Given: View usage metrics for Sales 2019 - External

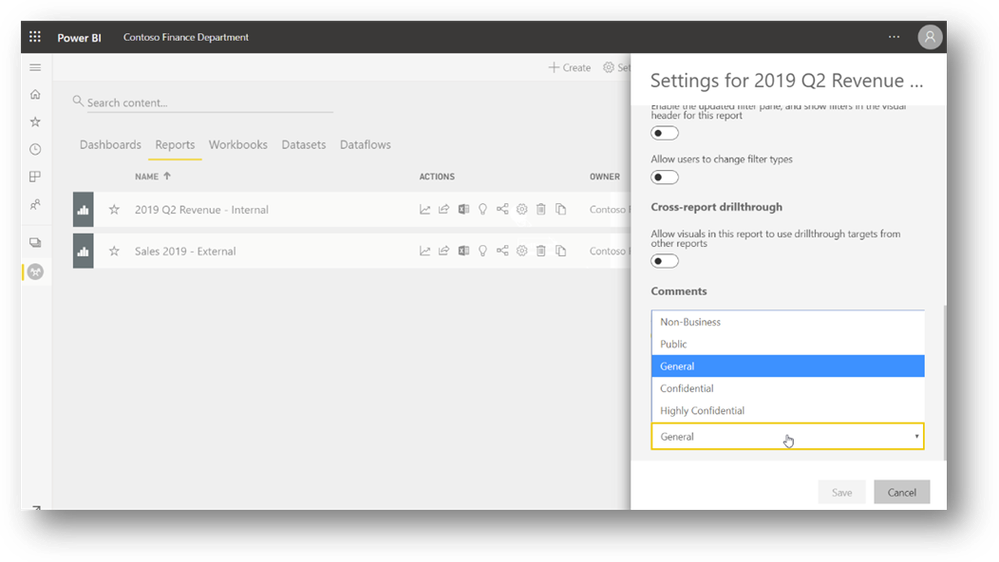Looking at the screenshot, I should (425, 251).
